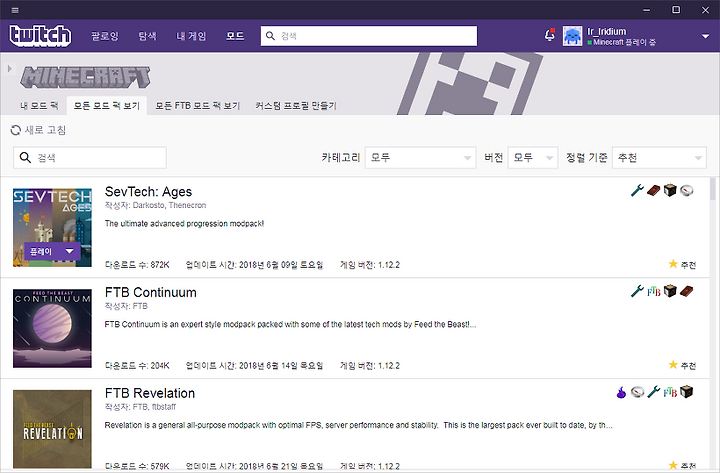Open the account dropdown arrow
Screen dimensions: 720x473
(x=706, y=36)
